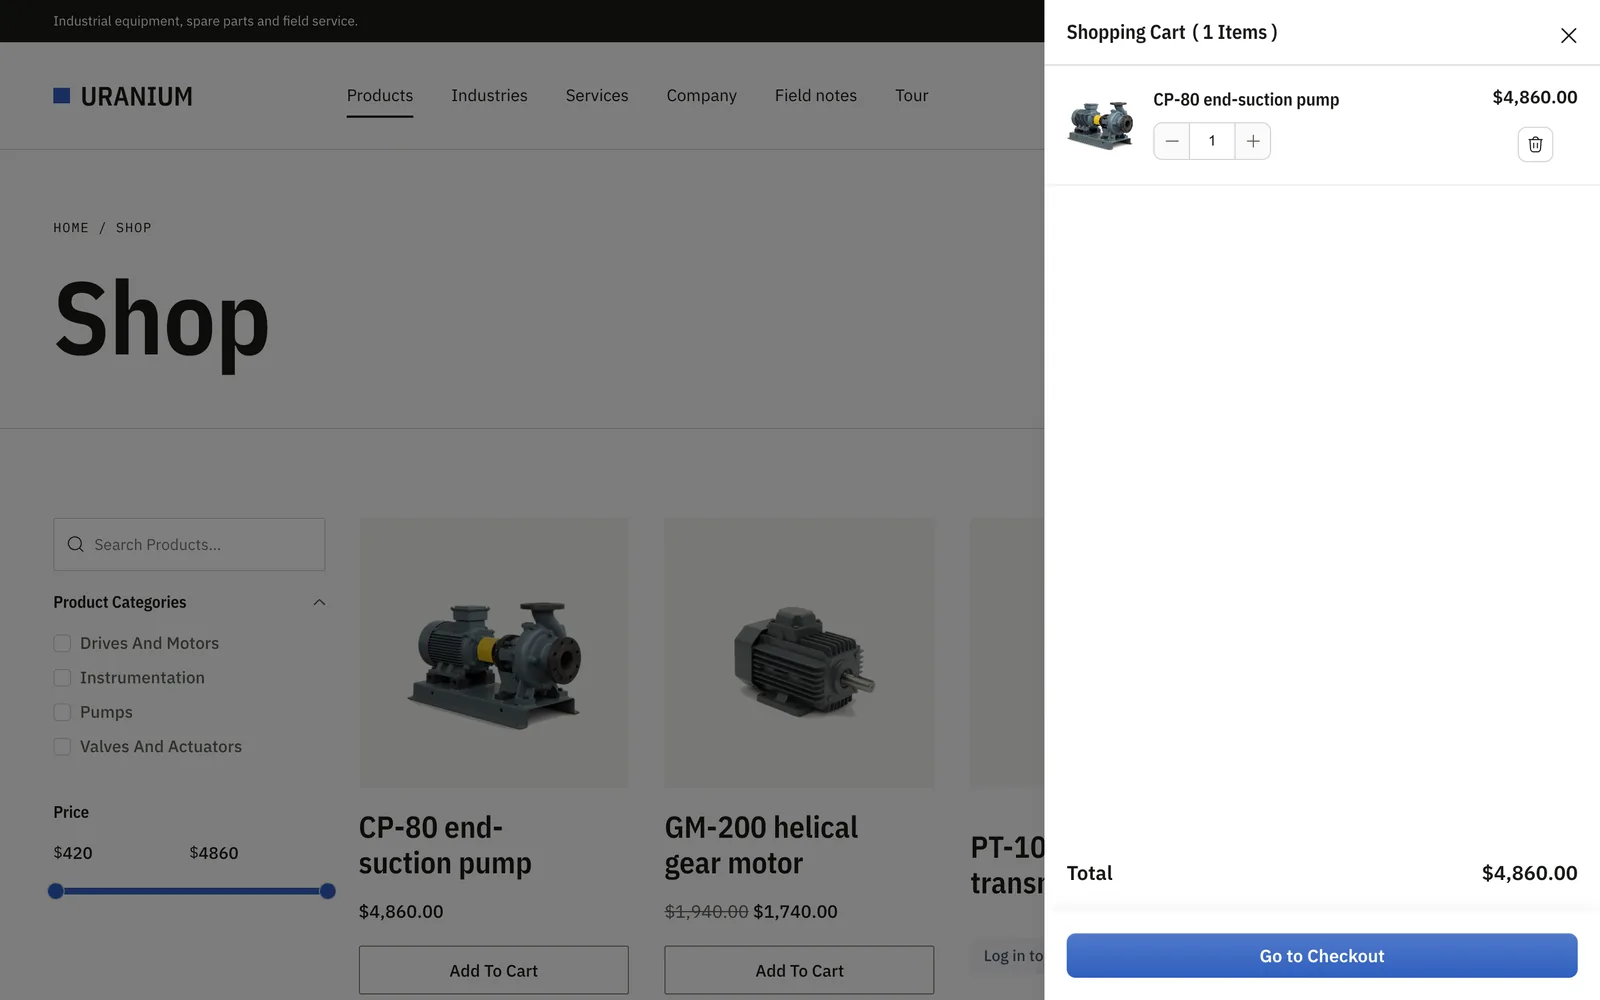Screen dimensions: 1600x1000
Task: Open GM-200 helical gear motor image
Action: point(799,652)
